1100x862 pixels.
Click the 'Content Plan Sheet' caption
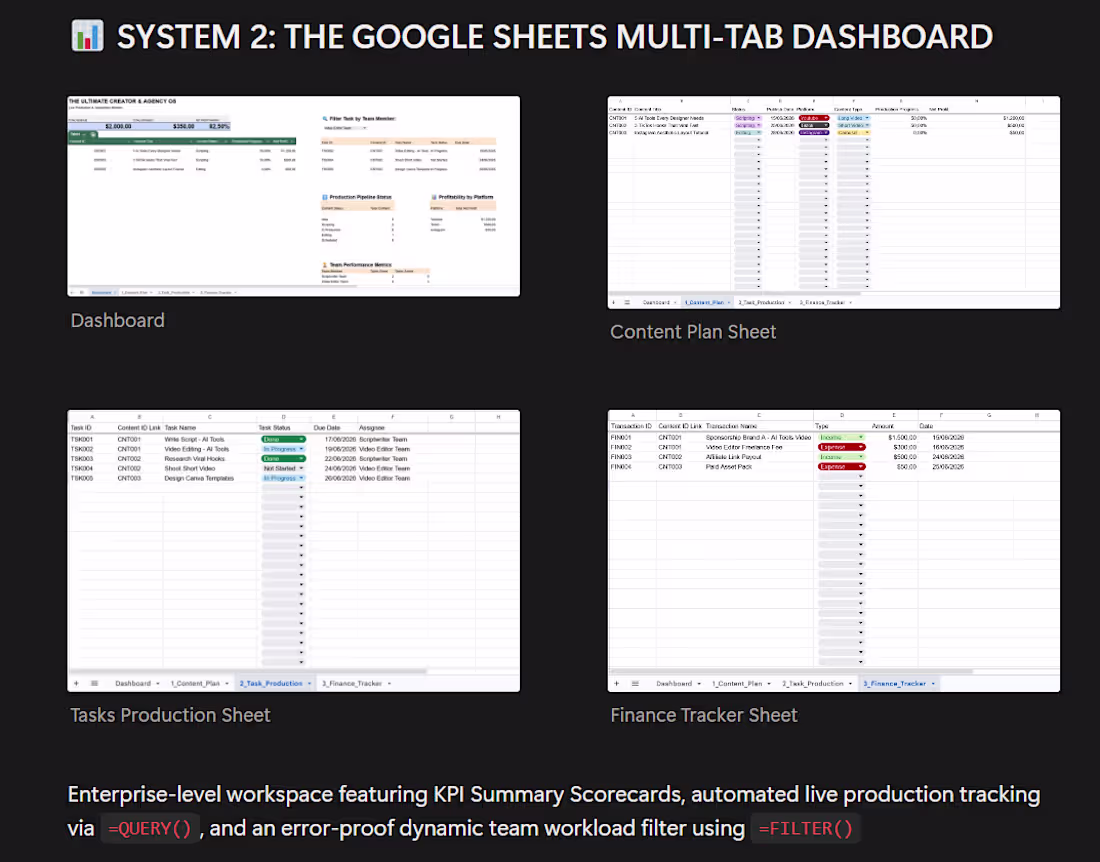[x=693, y=332]
